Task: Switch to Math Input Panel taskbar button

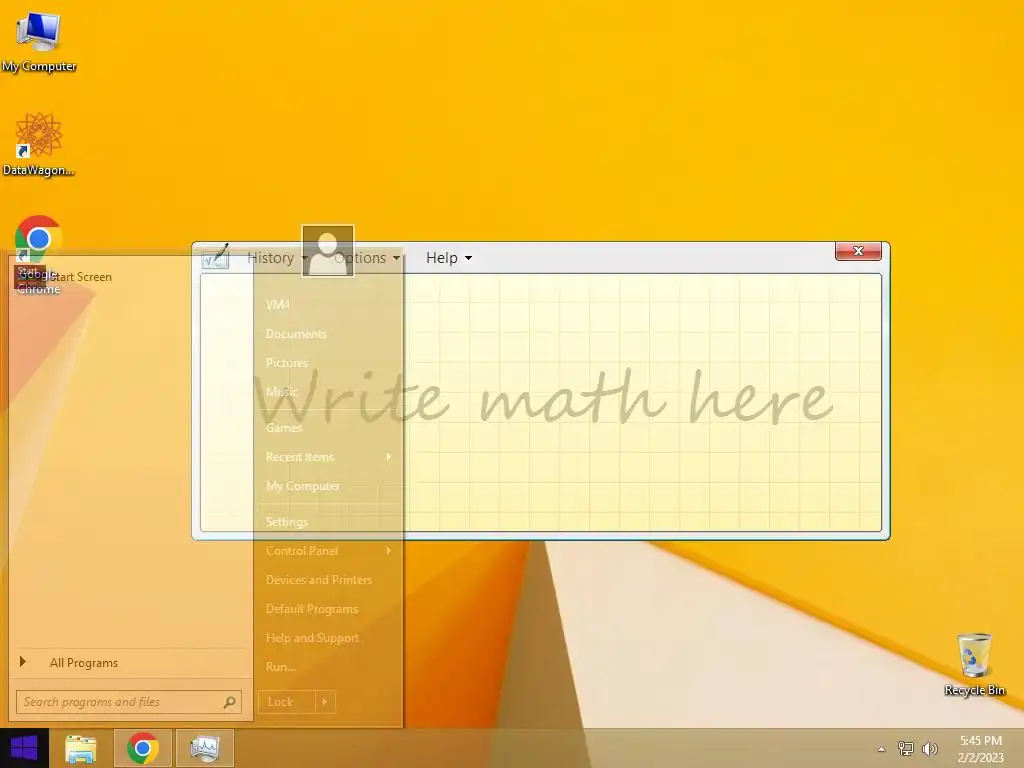Action: coord(204,748)
